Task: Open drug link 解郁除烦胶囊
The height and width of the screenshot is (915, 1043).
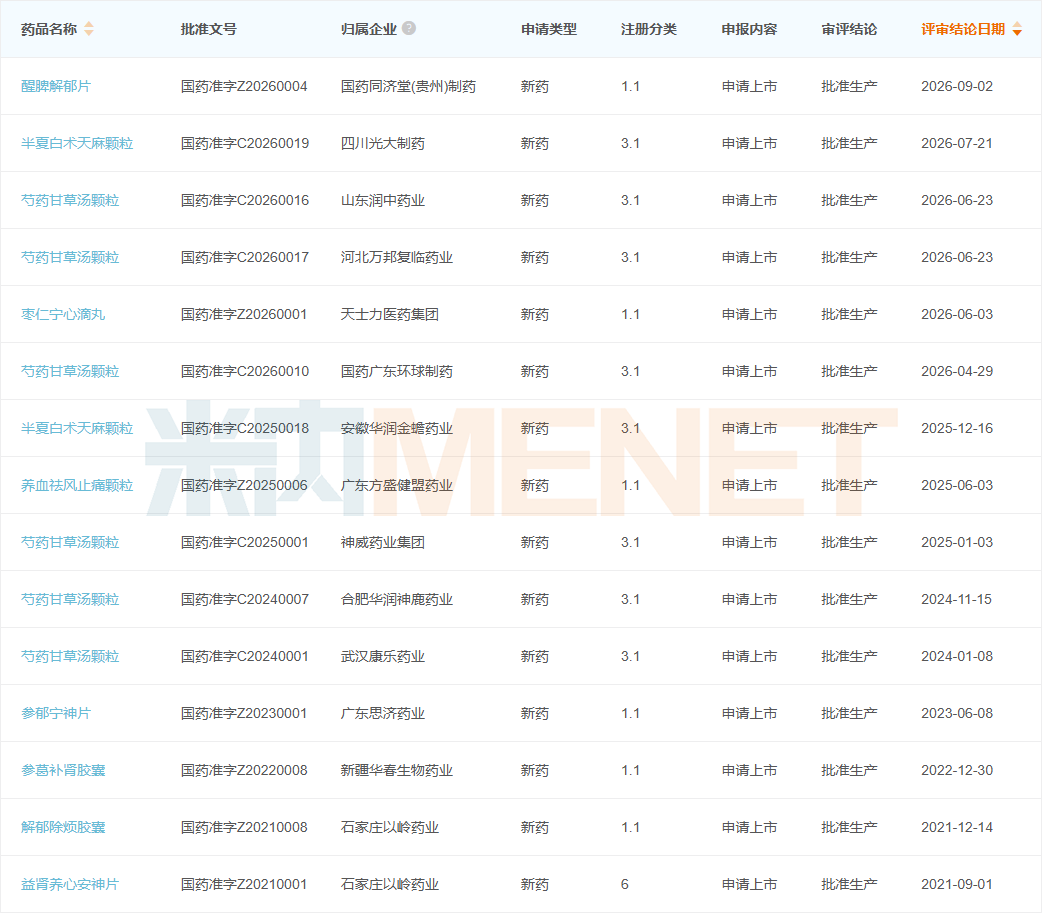Action: pos(63,828)
